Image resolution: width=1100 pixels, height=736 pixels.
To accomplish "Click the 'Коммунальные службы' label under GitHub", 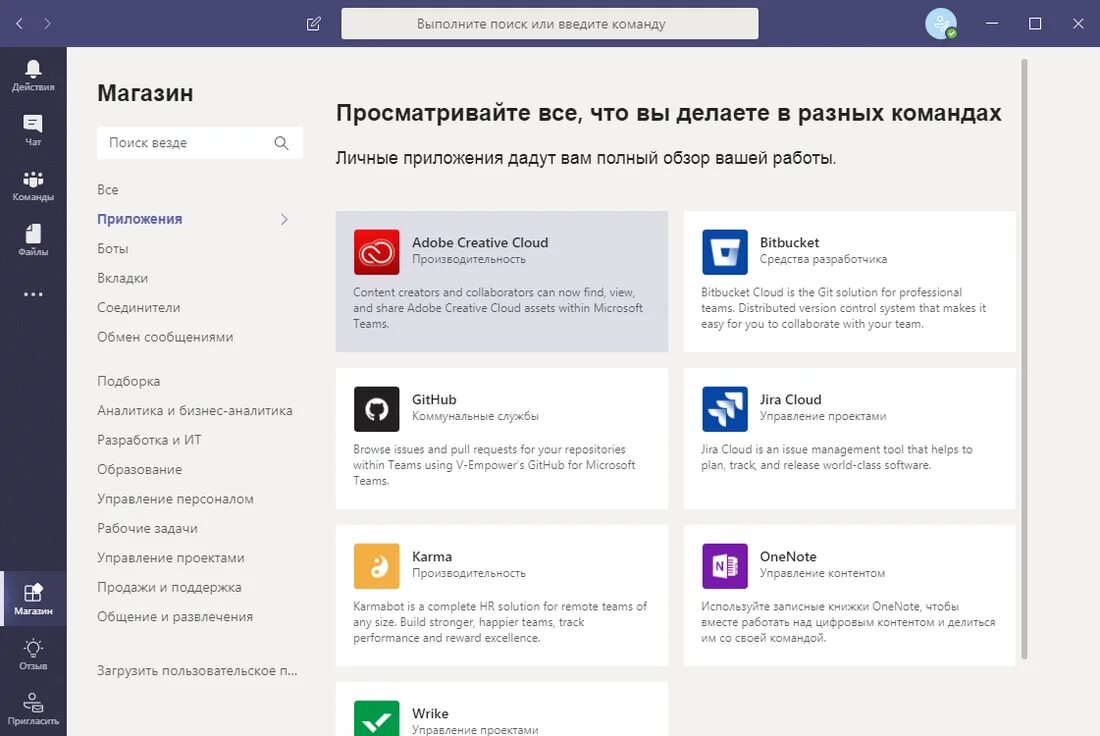I will [x=475, y=416].
